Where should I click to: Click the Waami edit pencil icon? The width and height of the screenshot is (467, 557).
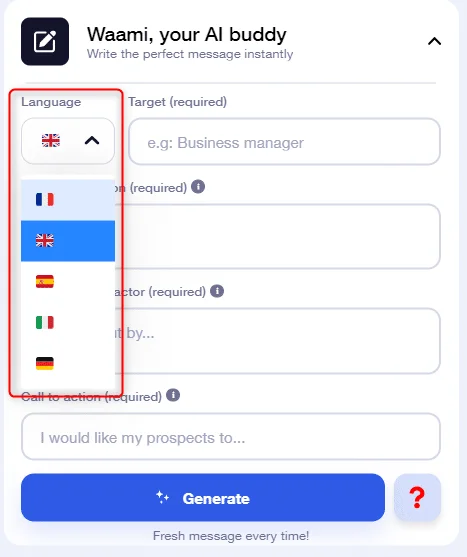tap(45, 41)
